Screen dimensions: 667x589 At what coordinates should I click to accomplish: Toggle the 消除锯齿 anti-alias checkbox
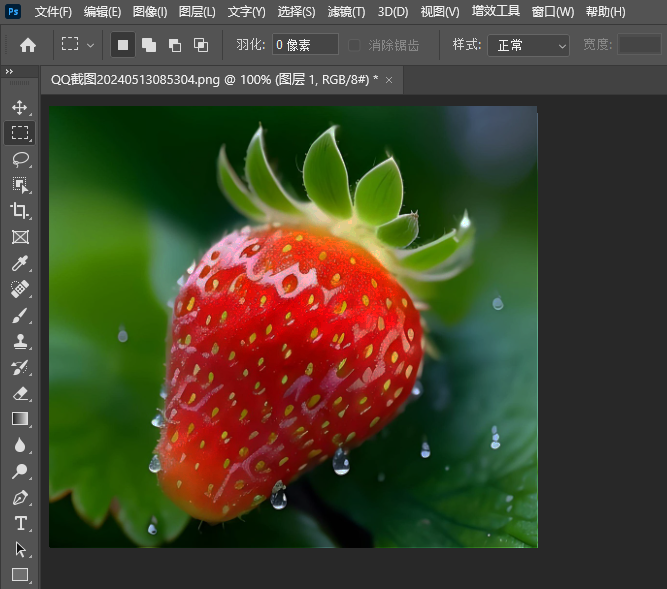coord(354,45)
